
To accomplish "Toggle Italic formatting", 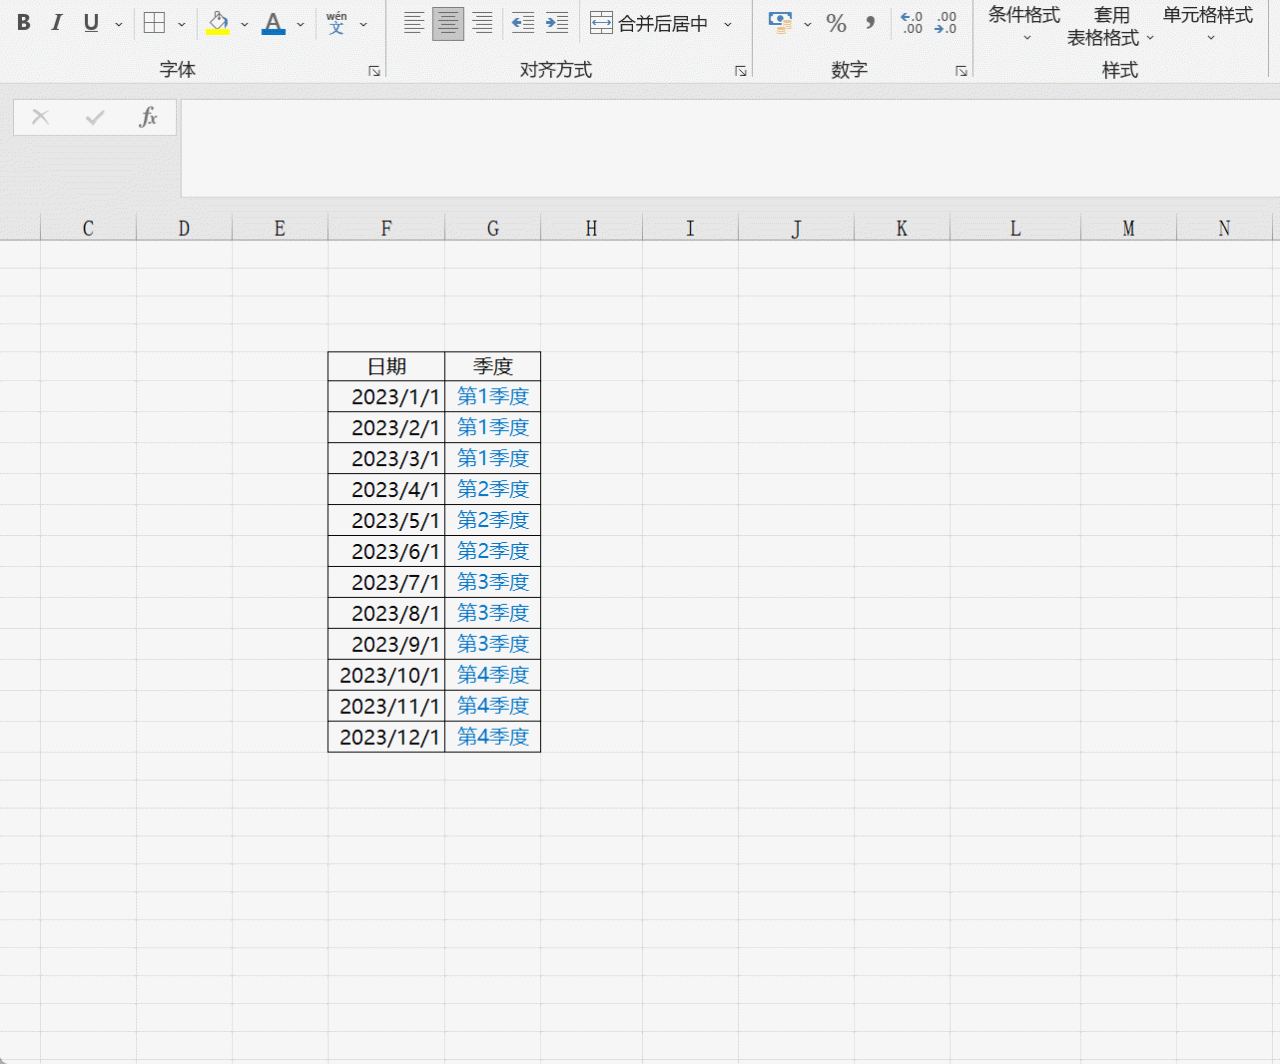I will [57, 23].
